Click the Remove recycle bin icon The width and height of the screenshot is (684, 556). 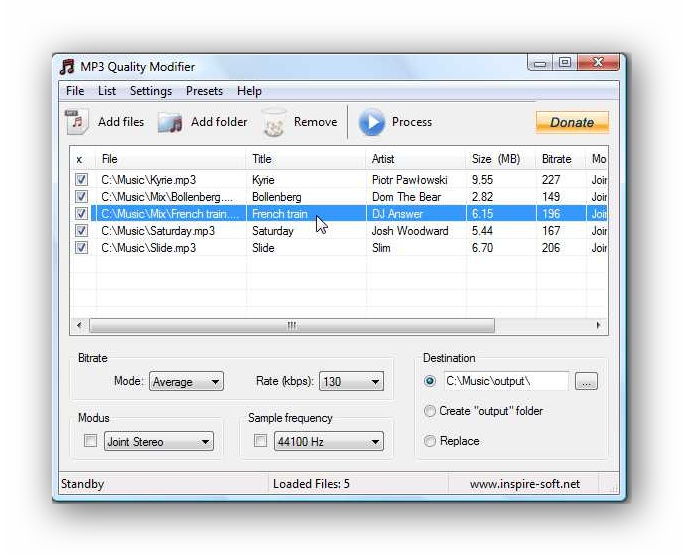274,122
